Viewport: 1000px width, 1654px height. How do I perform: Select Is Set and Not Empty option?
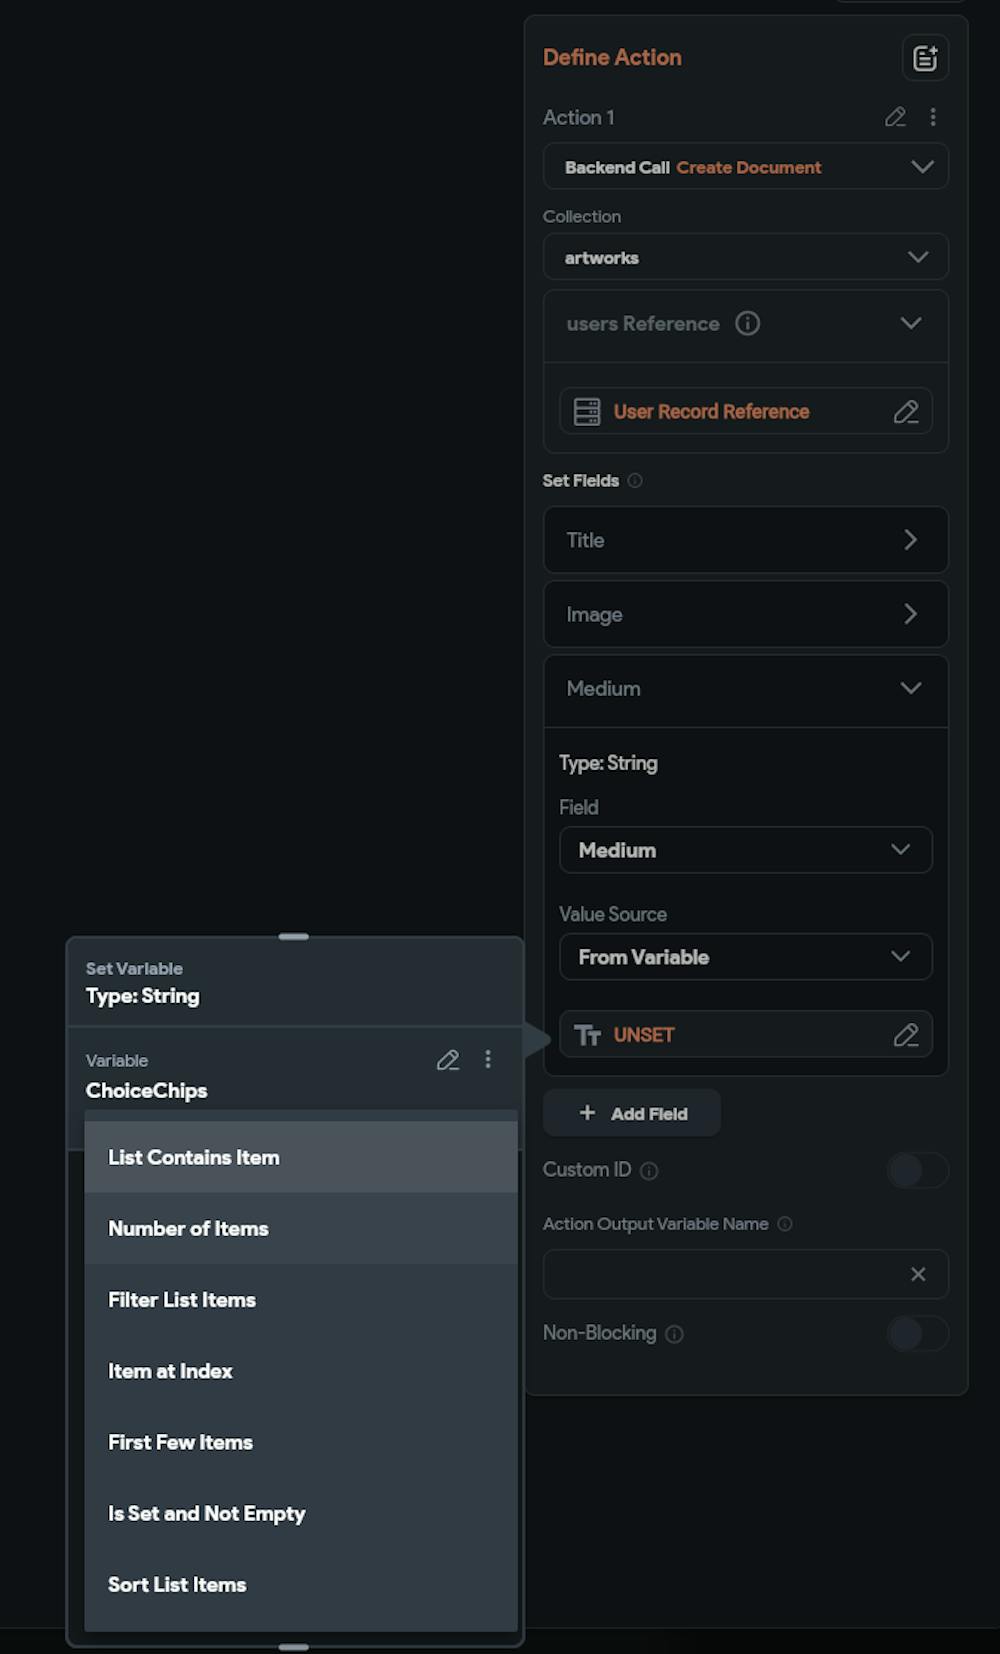pyautogui.click(x=300, y=1513)
